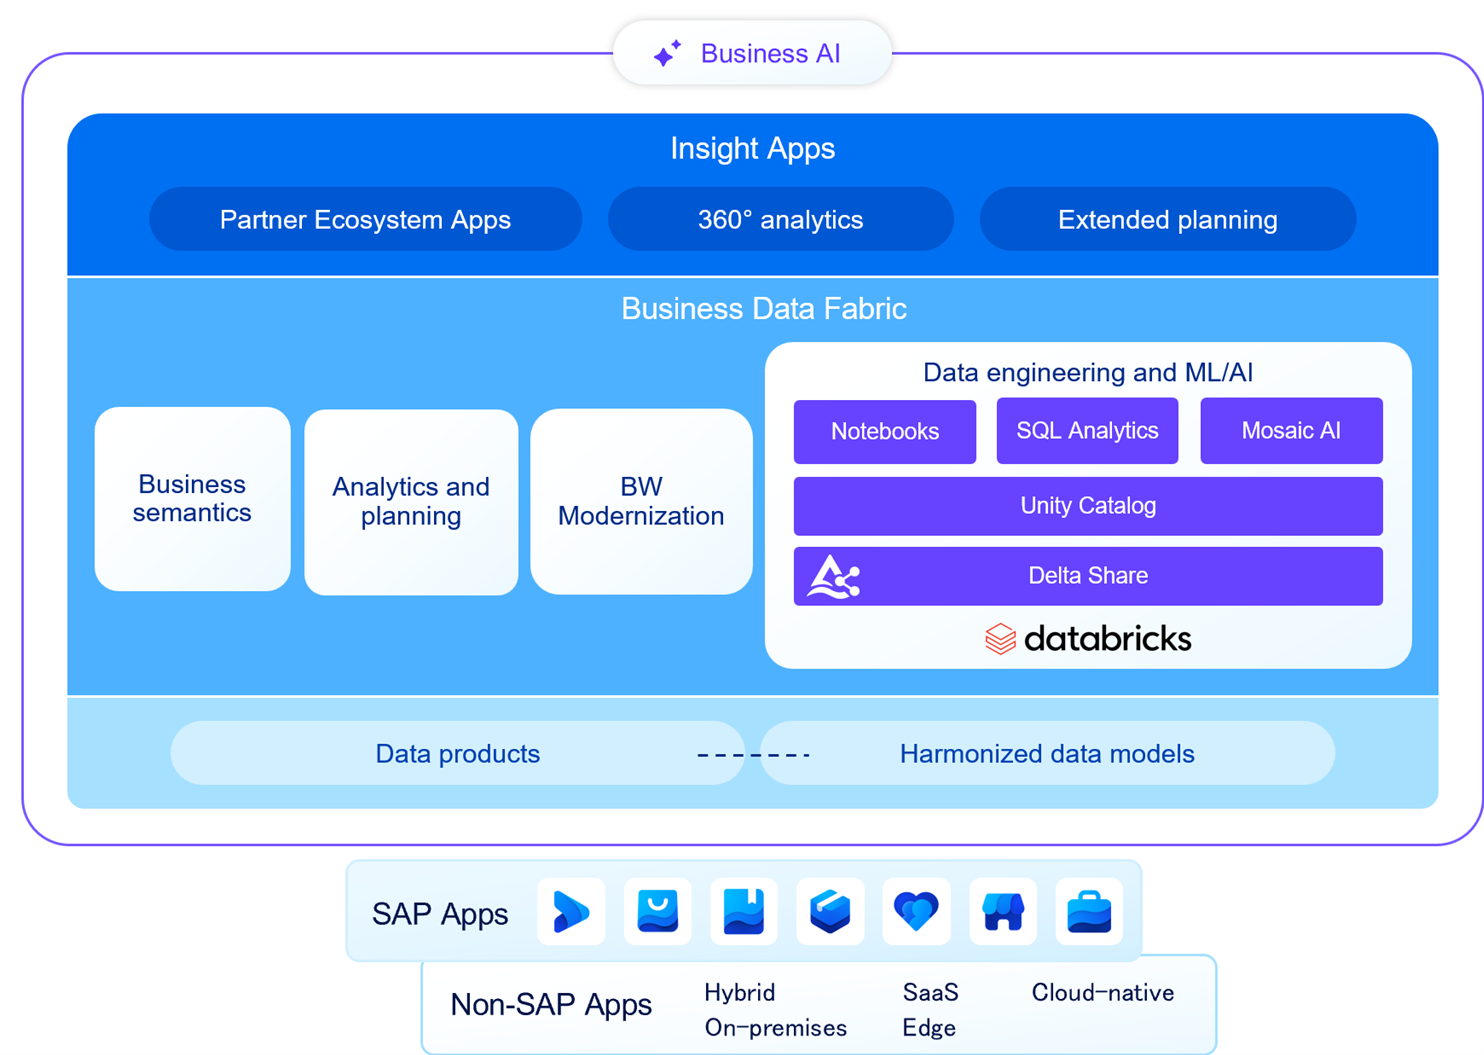Click the Delta Share sailboat-style logo

834,577
